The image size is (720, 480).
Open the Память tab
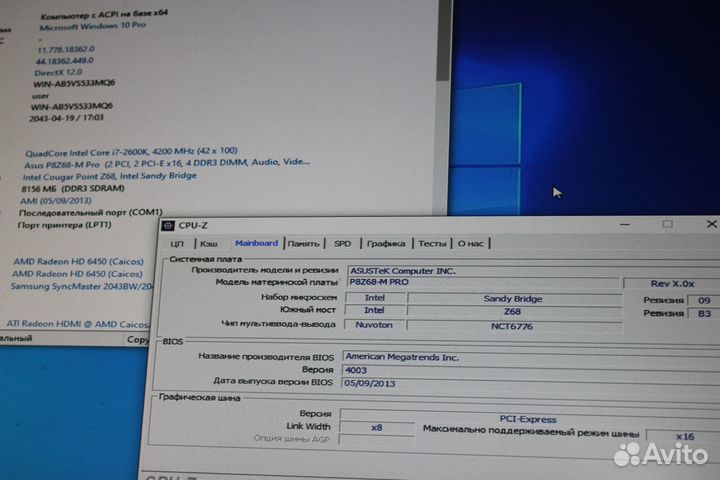(x=303, y=243)
